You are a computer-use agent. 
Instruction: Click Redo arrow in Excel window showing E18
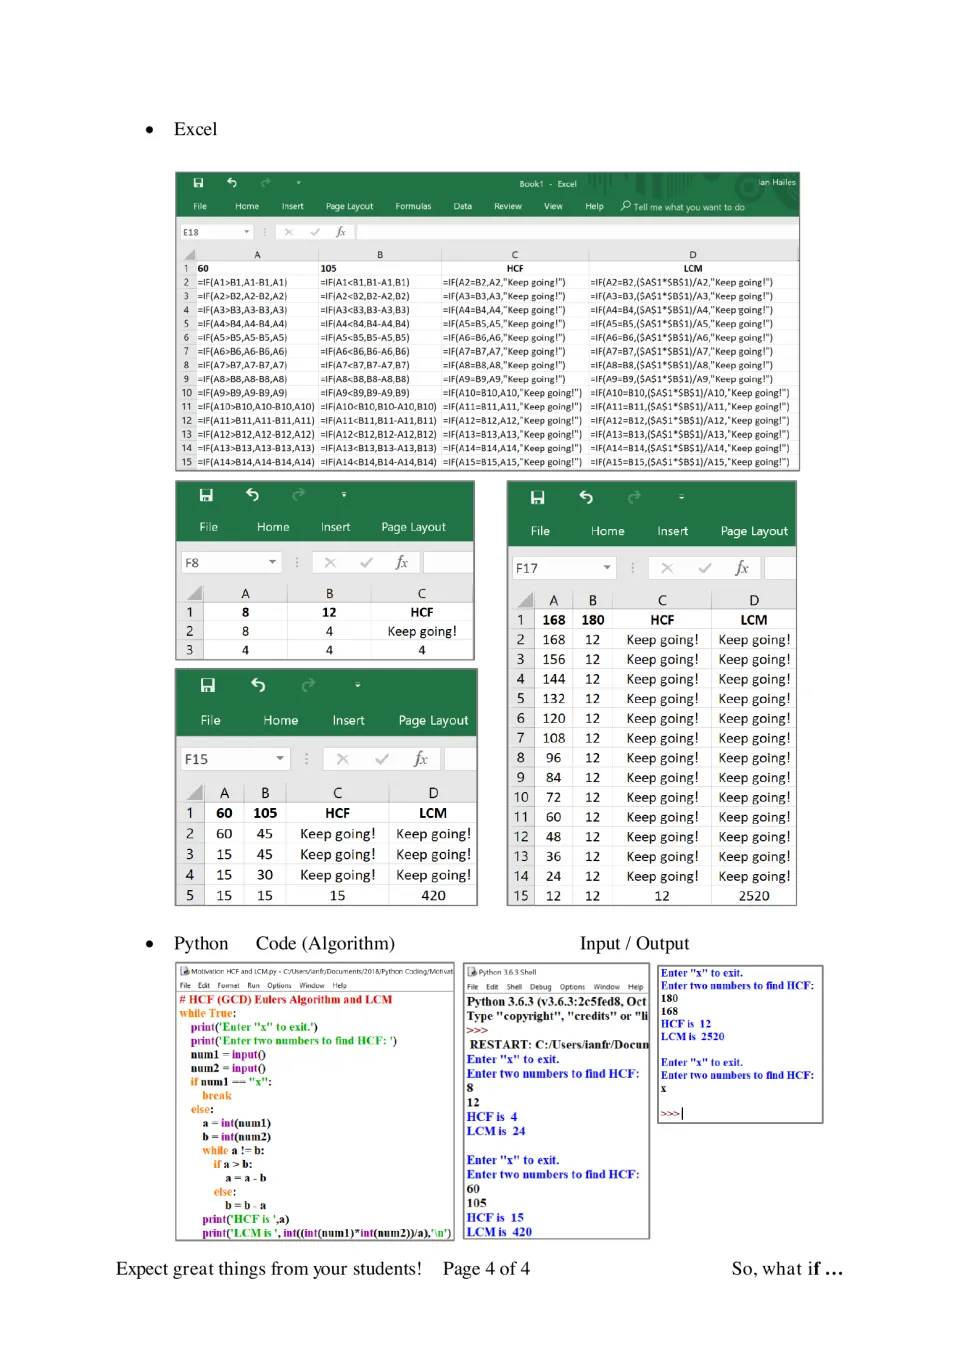(x=266, y=183)
